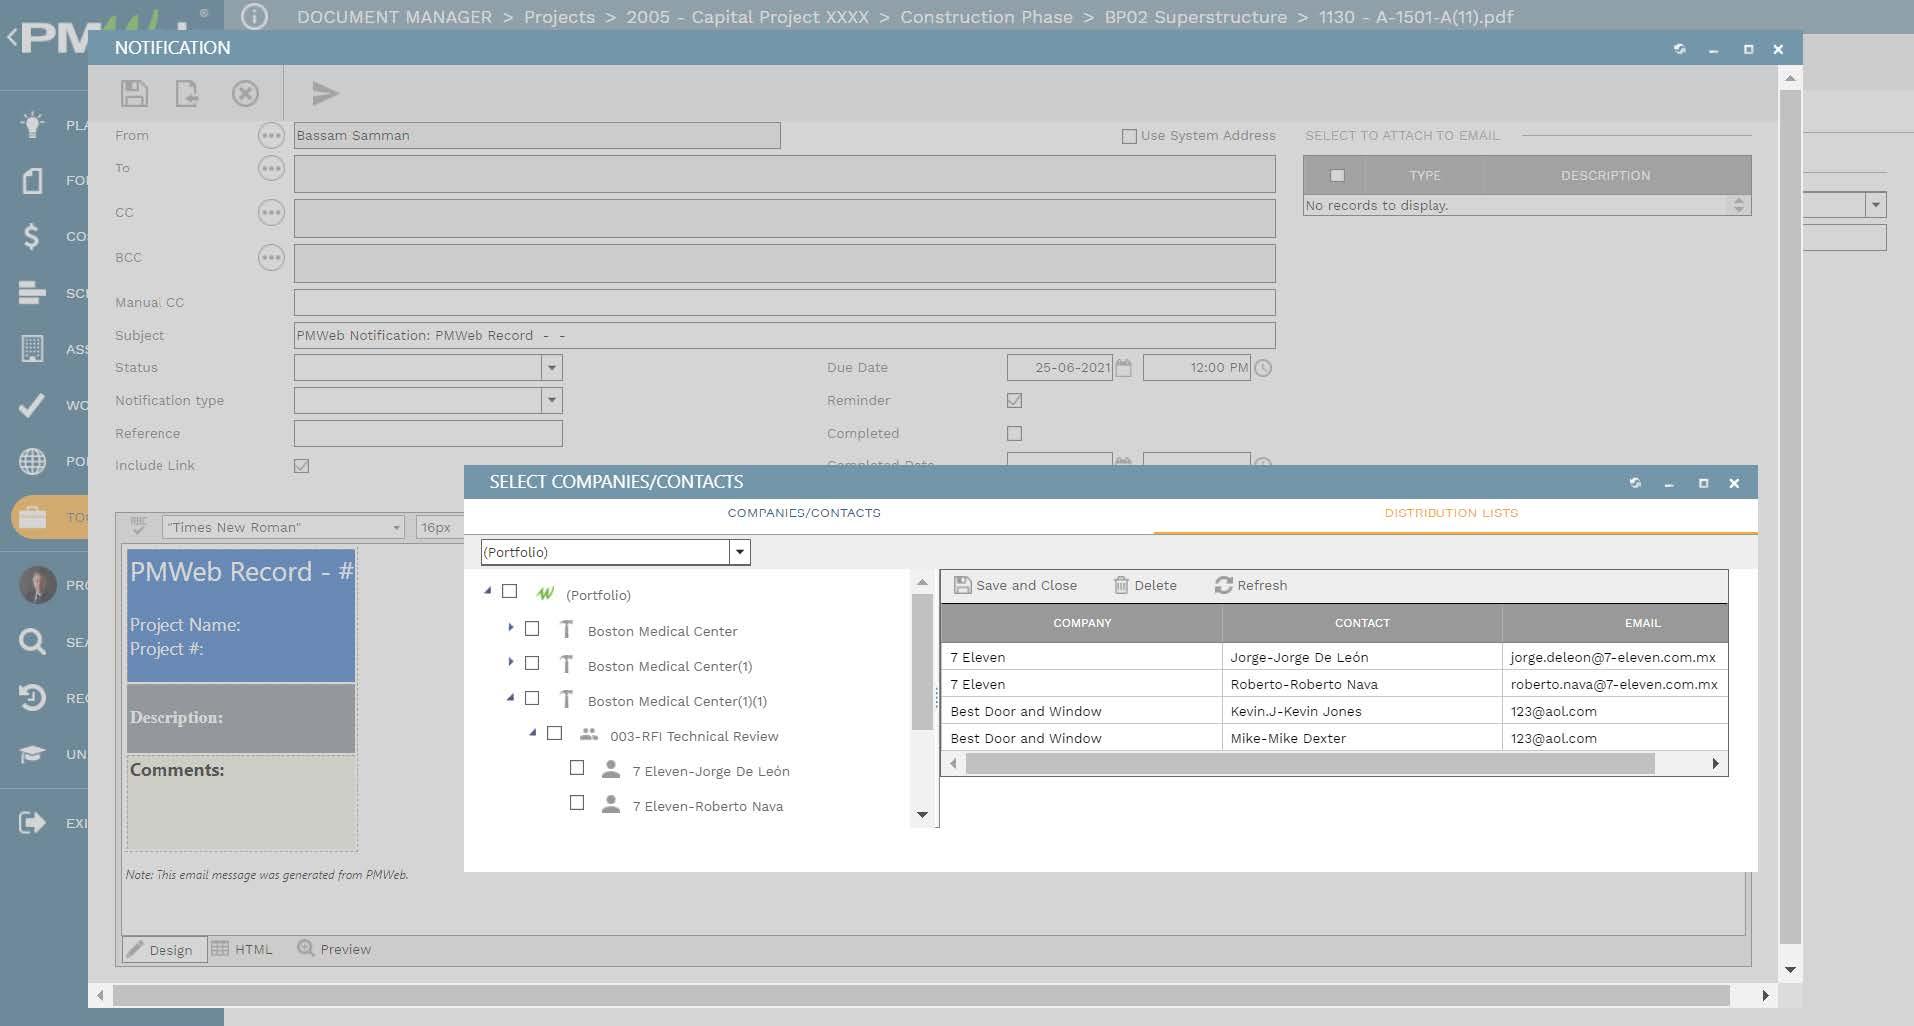The height and width of the screenshot is (1026, 1914).
Task: Open the globe Portfolio sidebar icon
Action: [32, 461]
